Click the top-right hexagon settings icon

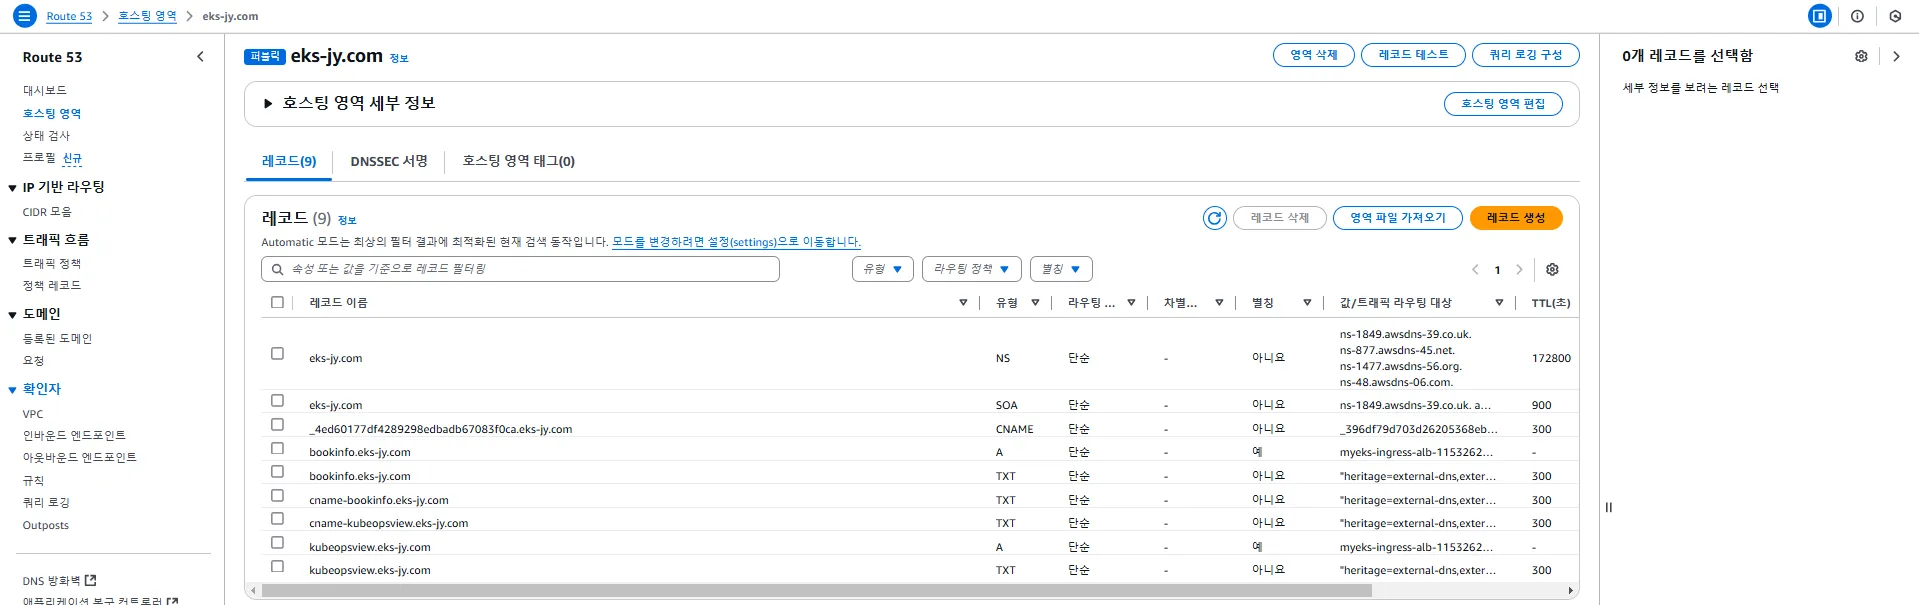(1895, 16)
